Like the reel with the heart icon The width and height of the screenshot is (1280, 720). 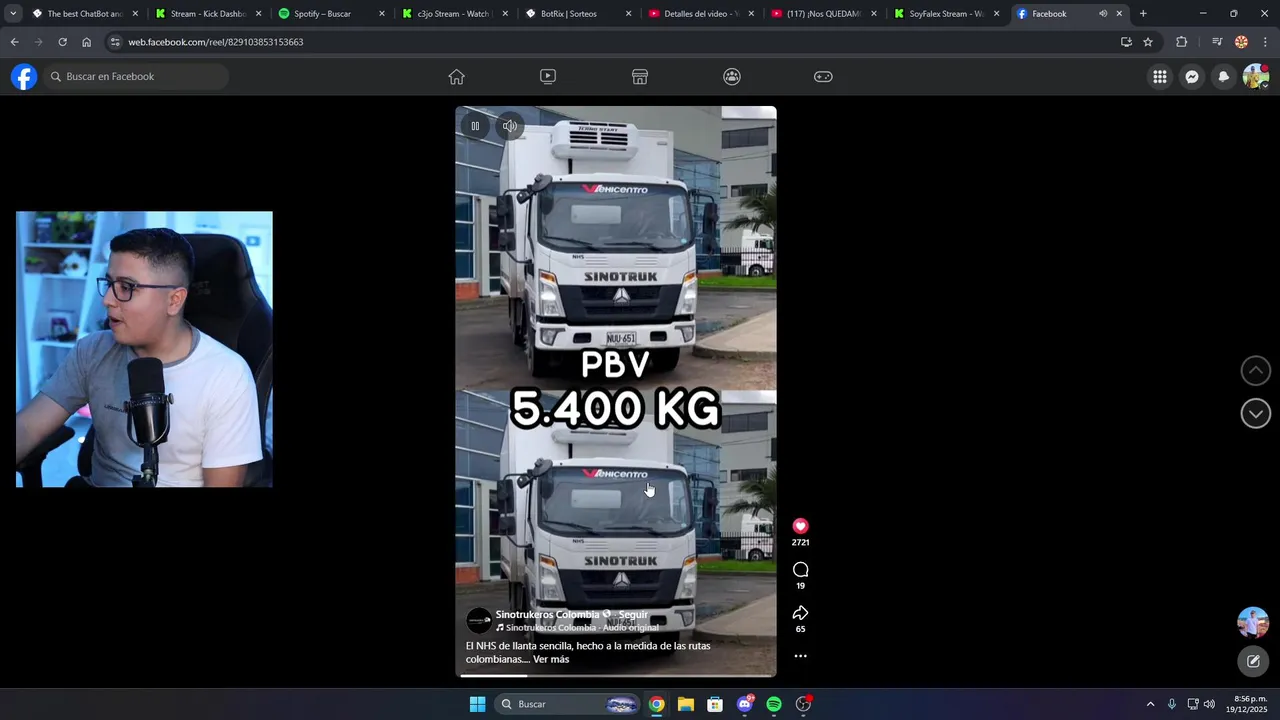point(800,526)
